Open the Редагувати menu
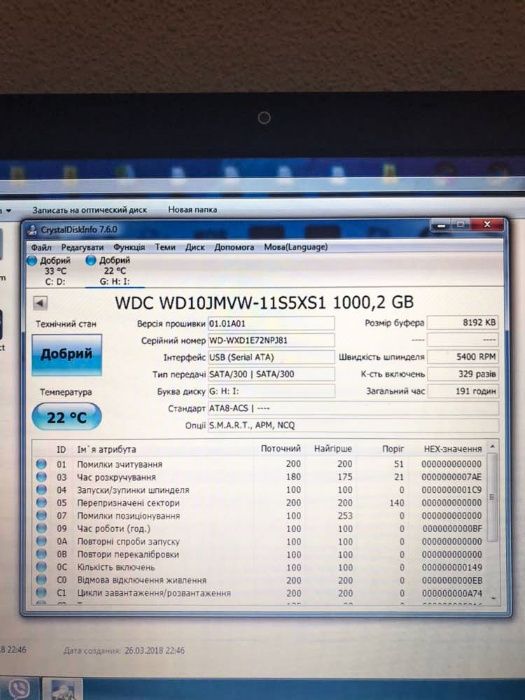The image size is (525, 700). click(x=82, y=247)
